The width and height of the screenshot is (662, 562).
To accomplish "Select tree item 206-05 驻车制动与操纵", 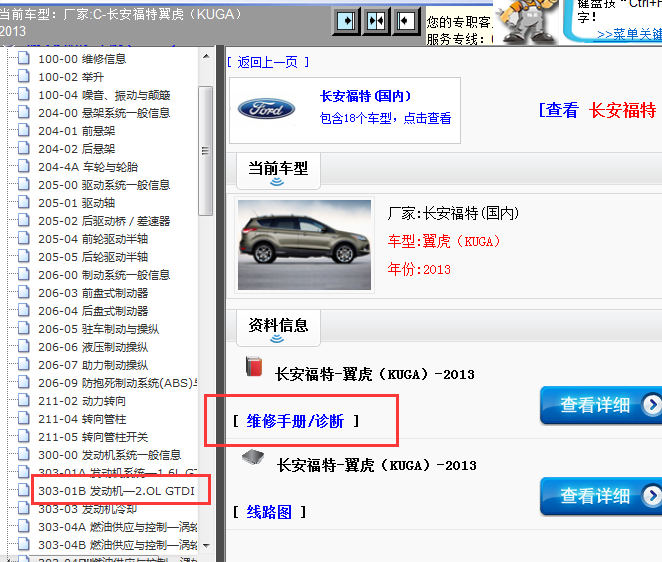I will [98, 329].
